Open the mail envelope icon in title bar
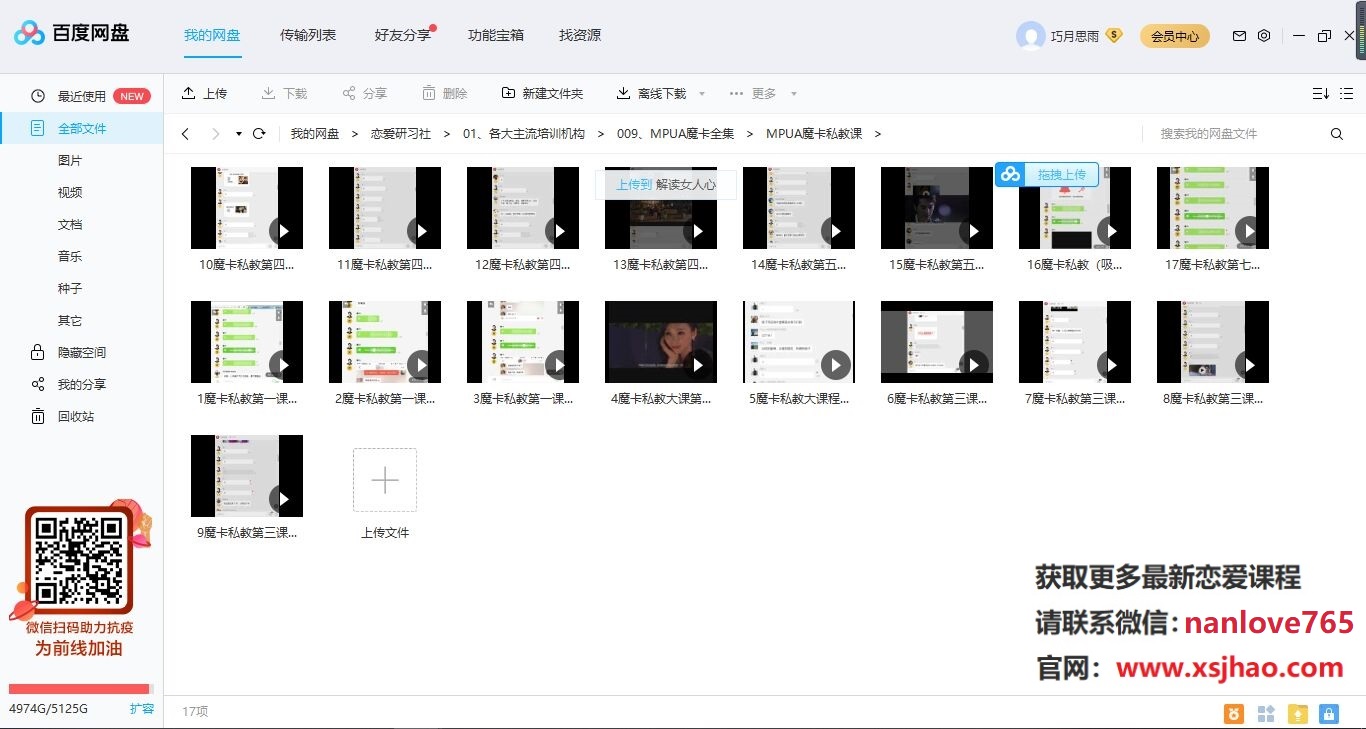The height and width of the screenshot is (729, 1366). pos(1239,36)
